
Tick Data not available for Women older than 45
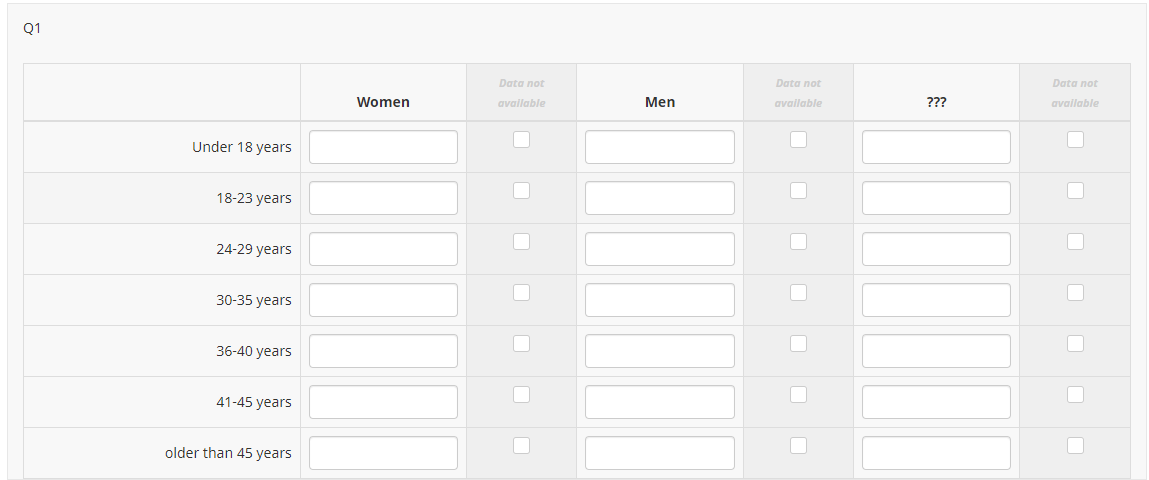pyautogui.click(x=521, y=445)
